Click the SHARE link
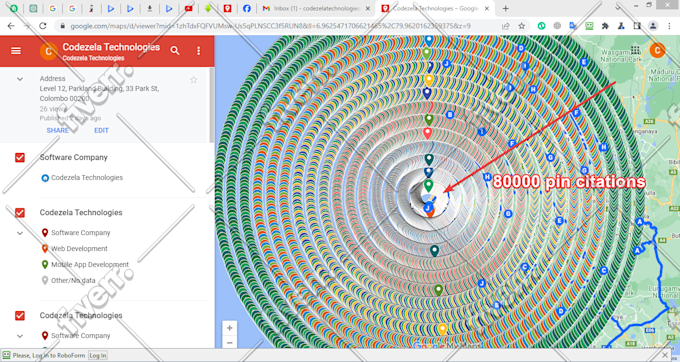The height and width of the screenshot is (362, 680). (58, 130)
